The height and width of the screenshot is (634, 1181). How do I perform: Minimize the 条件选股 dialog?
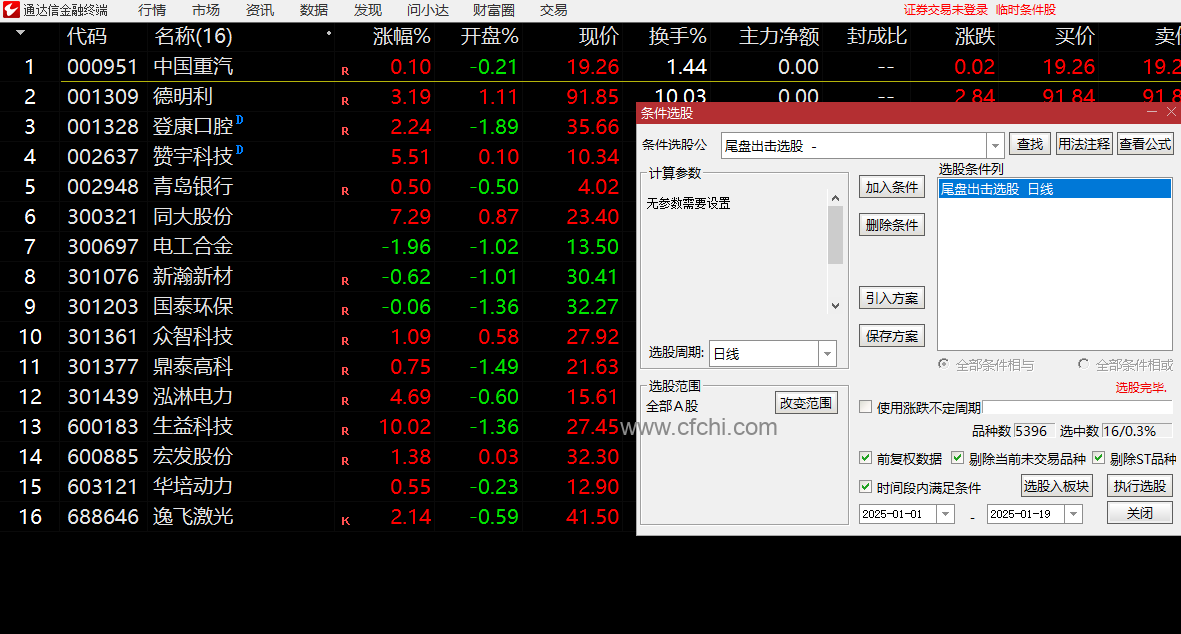pyautogui.click(x=1152, y=112)
